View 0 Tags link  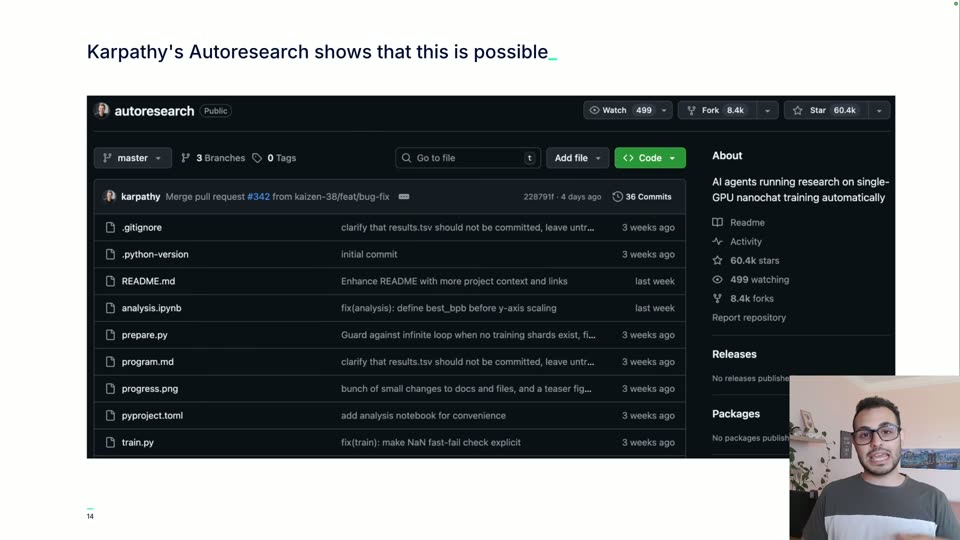pos(282,158)
